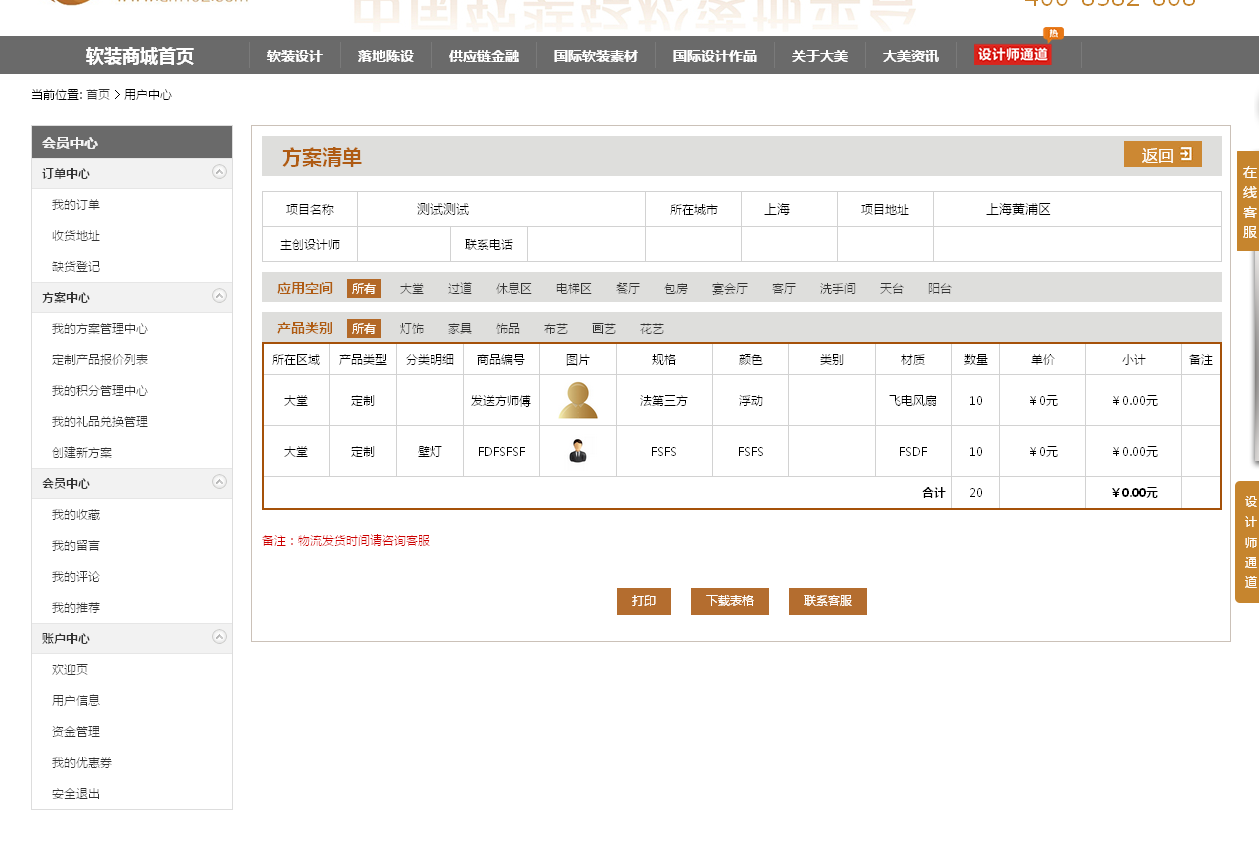Click the businessman product thumbnail
The width and height of the screenshot is (1259, 851).
(578, 451)
